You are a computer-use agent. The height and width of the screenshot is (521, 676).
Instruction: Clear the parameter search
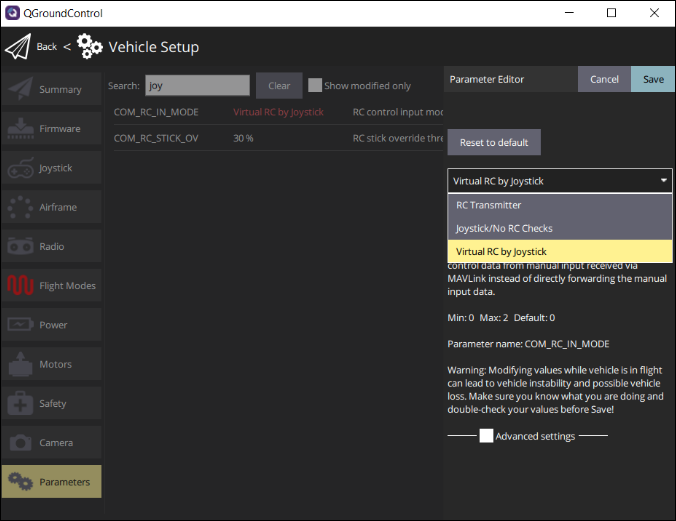[279, 85]
